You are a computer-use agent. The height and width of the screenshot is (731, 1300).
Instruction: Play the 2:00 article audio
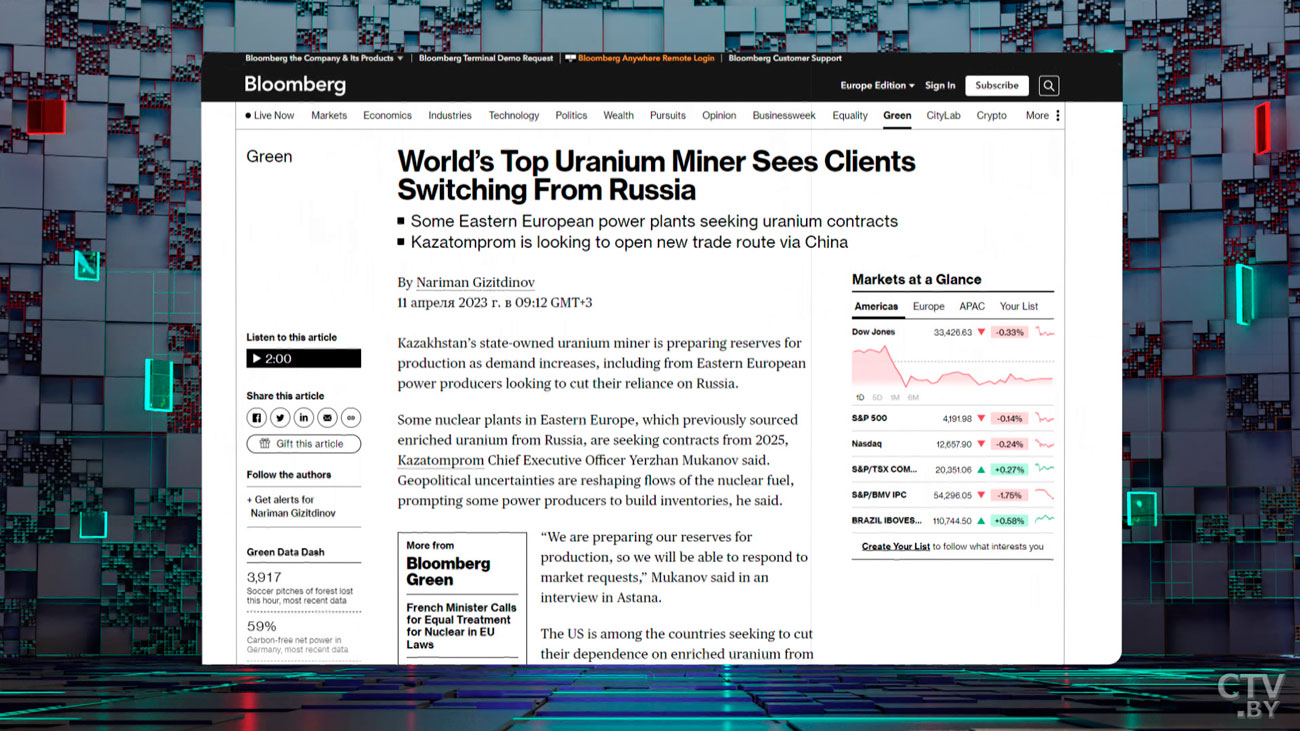pos(304,359)
